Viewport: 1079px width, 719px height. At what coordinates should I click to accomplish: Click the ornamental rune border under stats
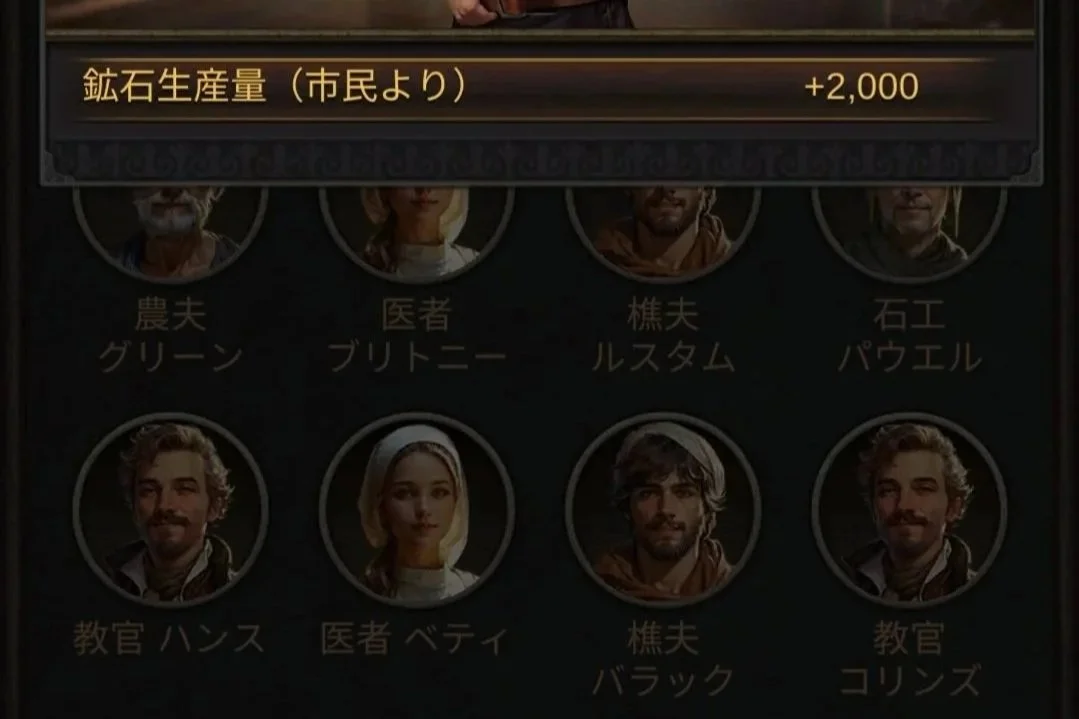point(540,162)
